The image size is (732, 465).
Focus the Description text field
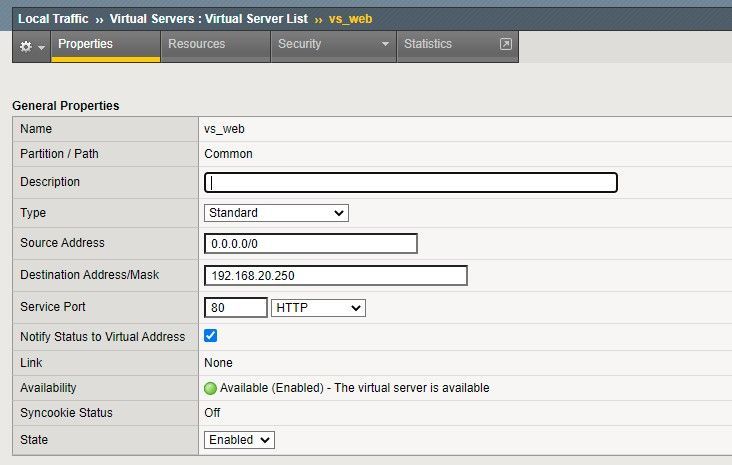pos(410,182)
